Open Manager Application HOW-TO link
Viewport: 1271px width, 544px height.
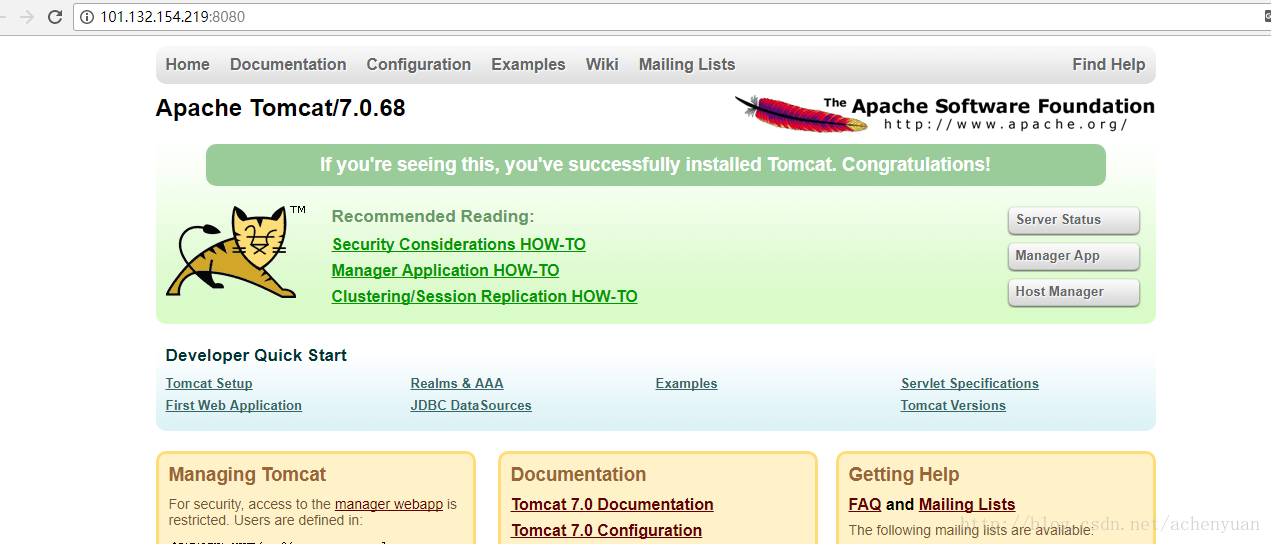click(445, 270)
